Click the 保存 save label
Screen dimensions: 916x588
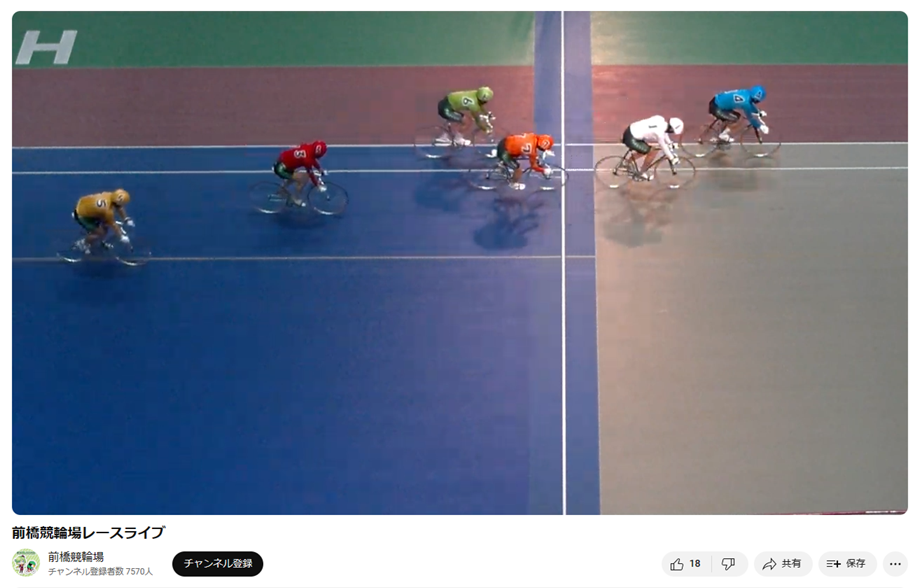click(855, 564)
